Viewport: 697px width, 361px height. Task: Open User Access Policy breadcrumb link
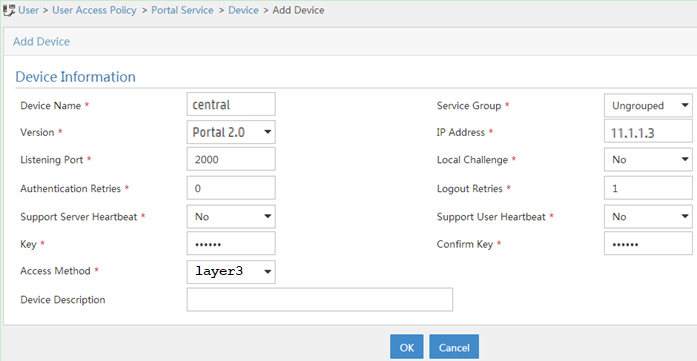94,10
